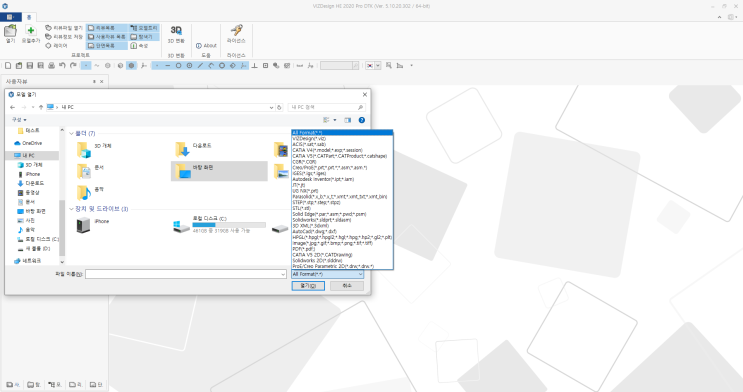Click the wireframe cube view icon
This screenshot has height=392, width=743.
(x=120, y=65)
